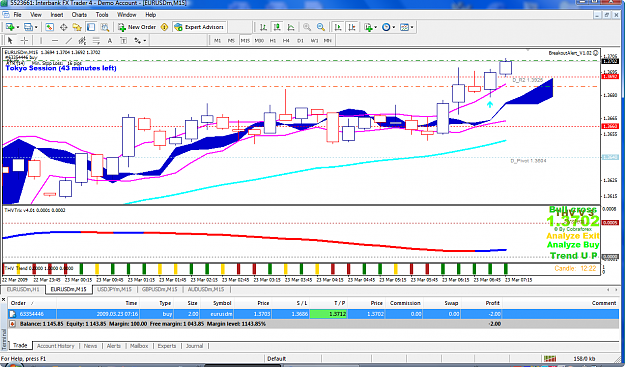Switch timeframe to M1
This screenshot has width=625, height=367.
pos(217,41)
